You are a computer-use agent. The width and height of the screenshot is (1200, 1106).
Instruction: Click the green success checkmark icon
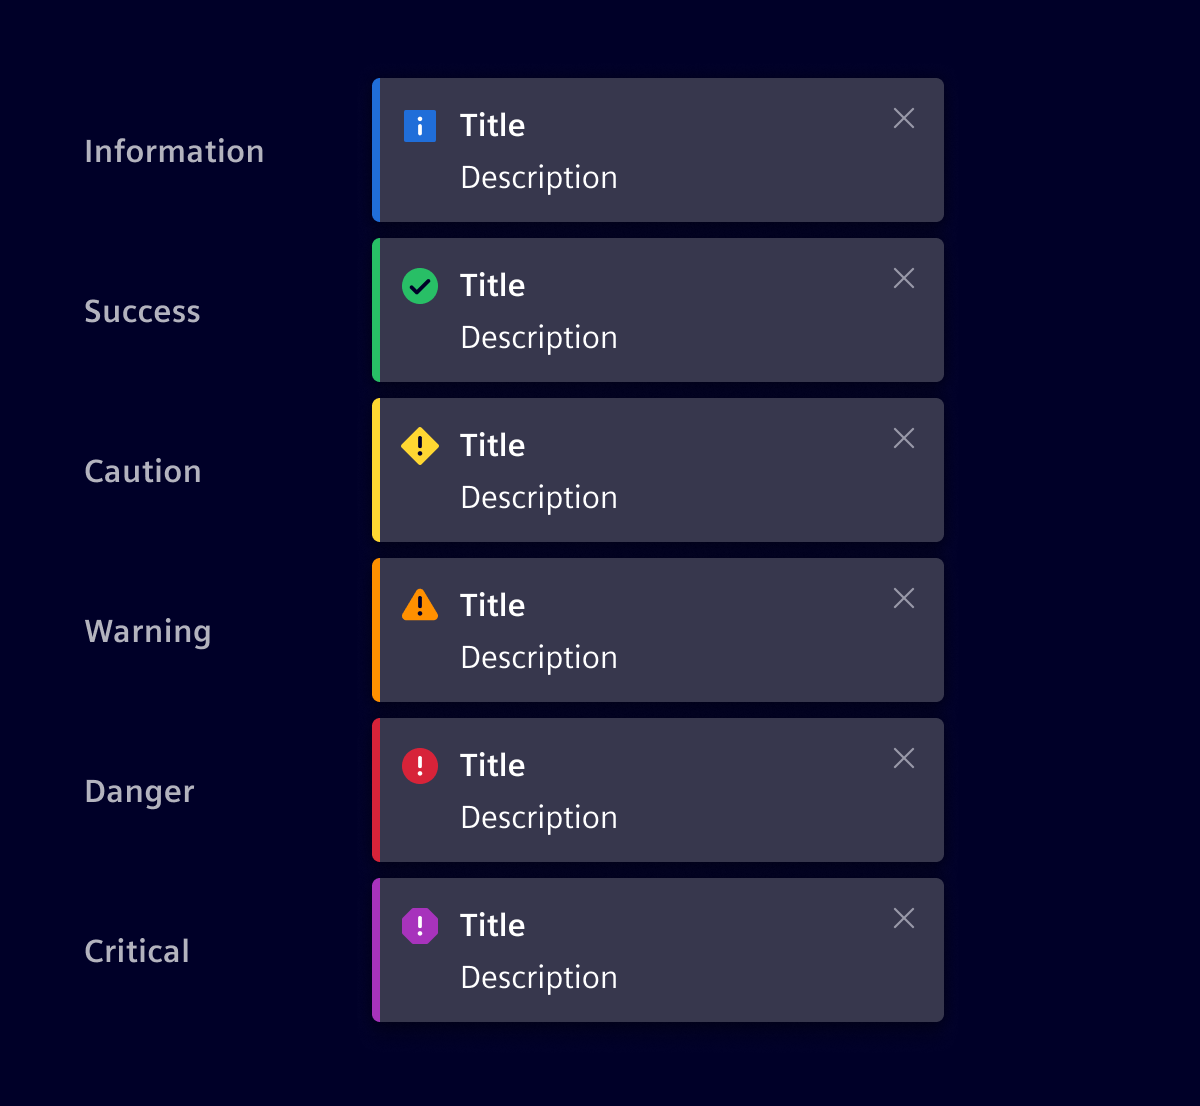[x=420, y=286]
